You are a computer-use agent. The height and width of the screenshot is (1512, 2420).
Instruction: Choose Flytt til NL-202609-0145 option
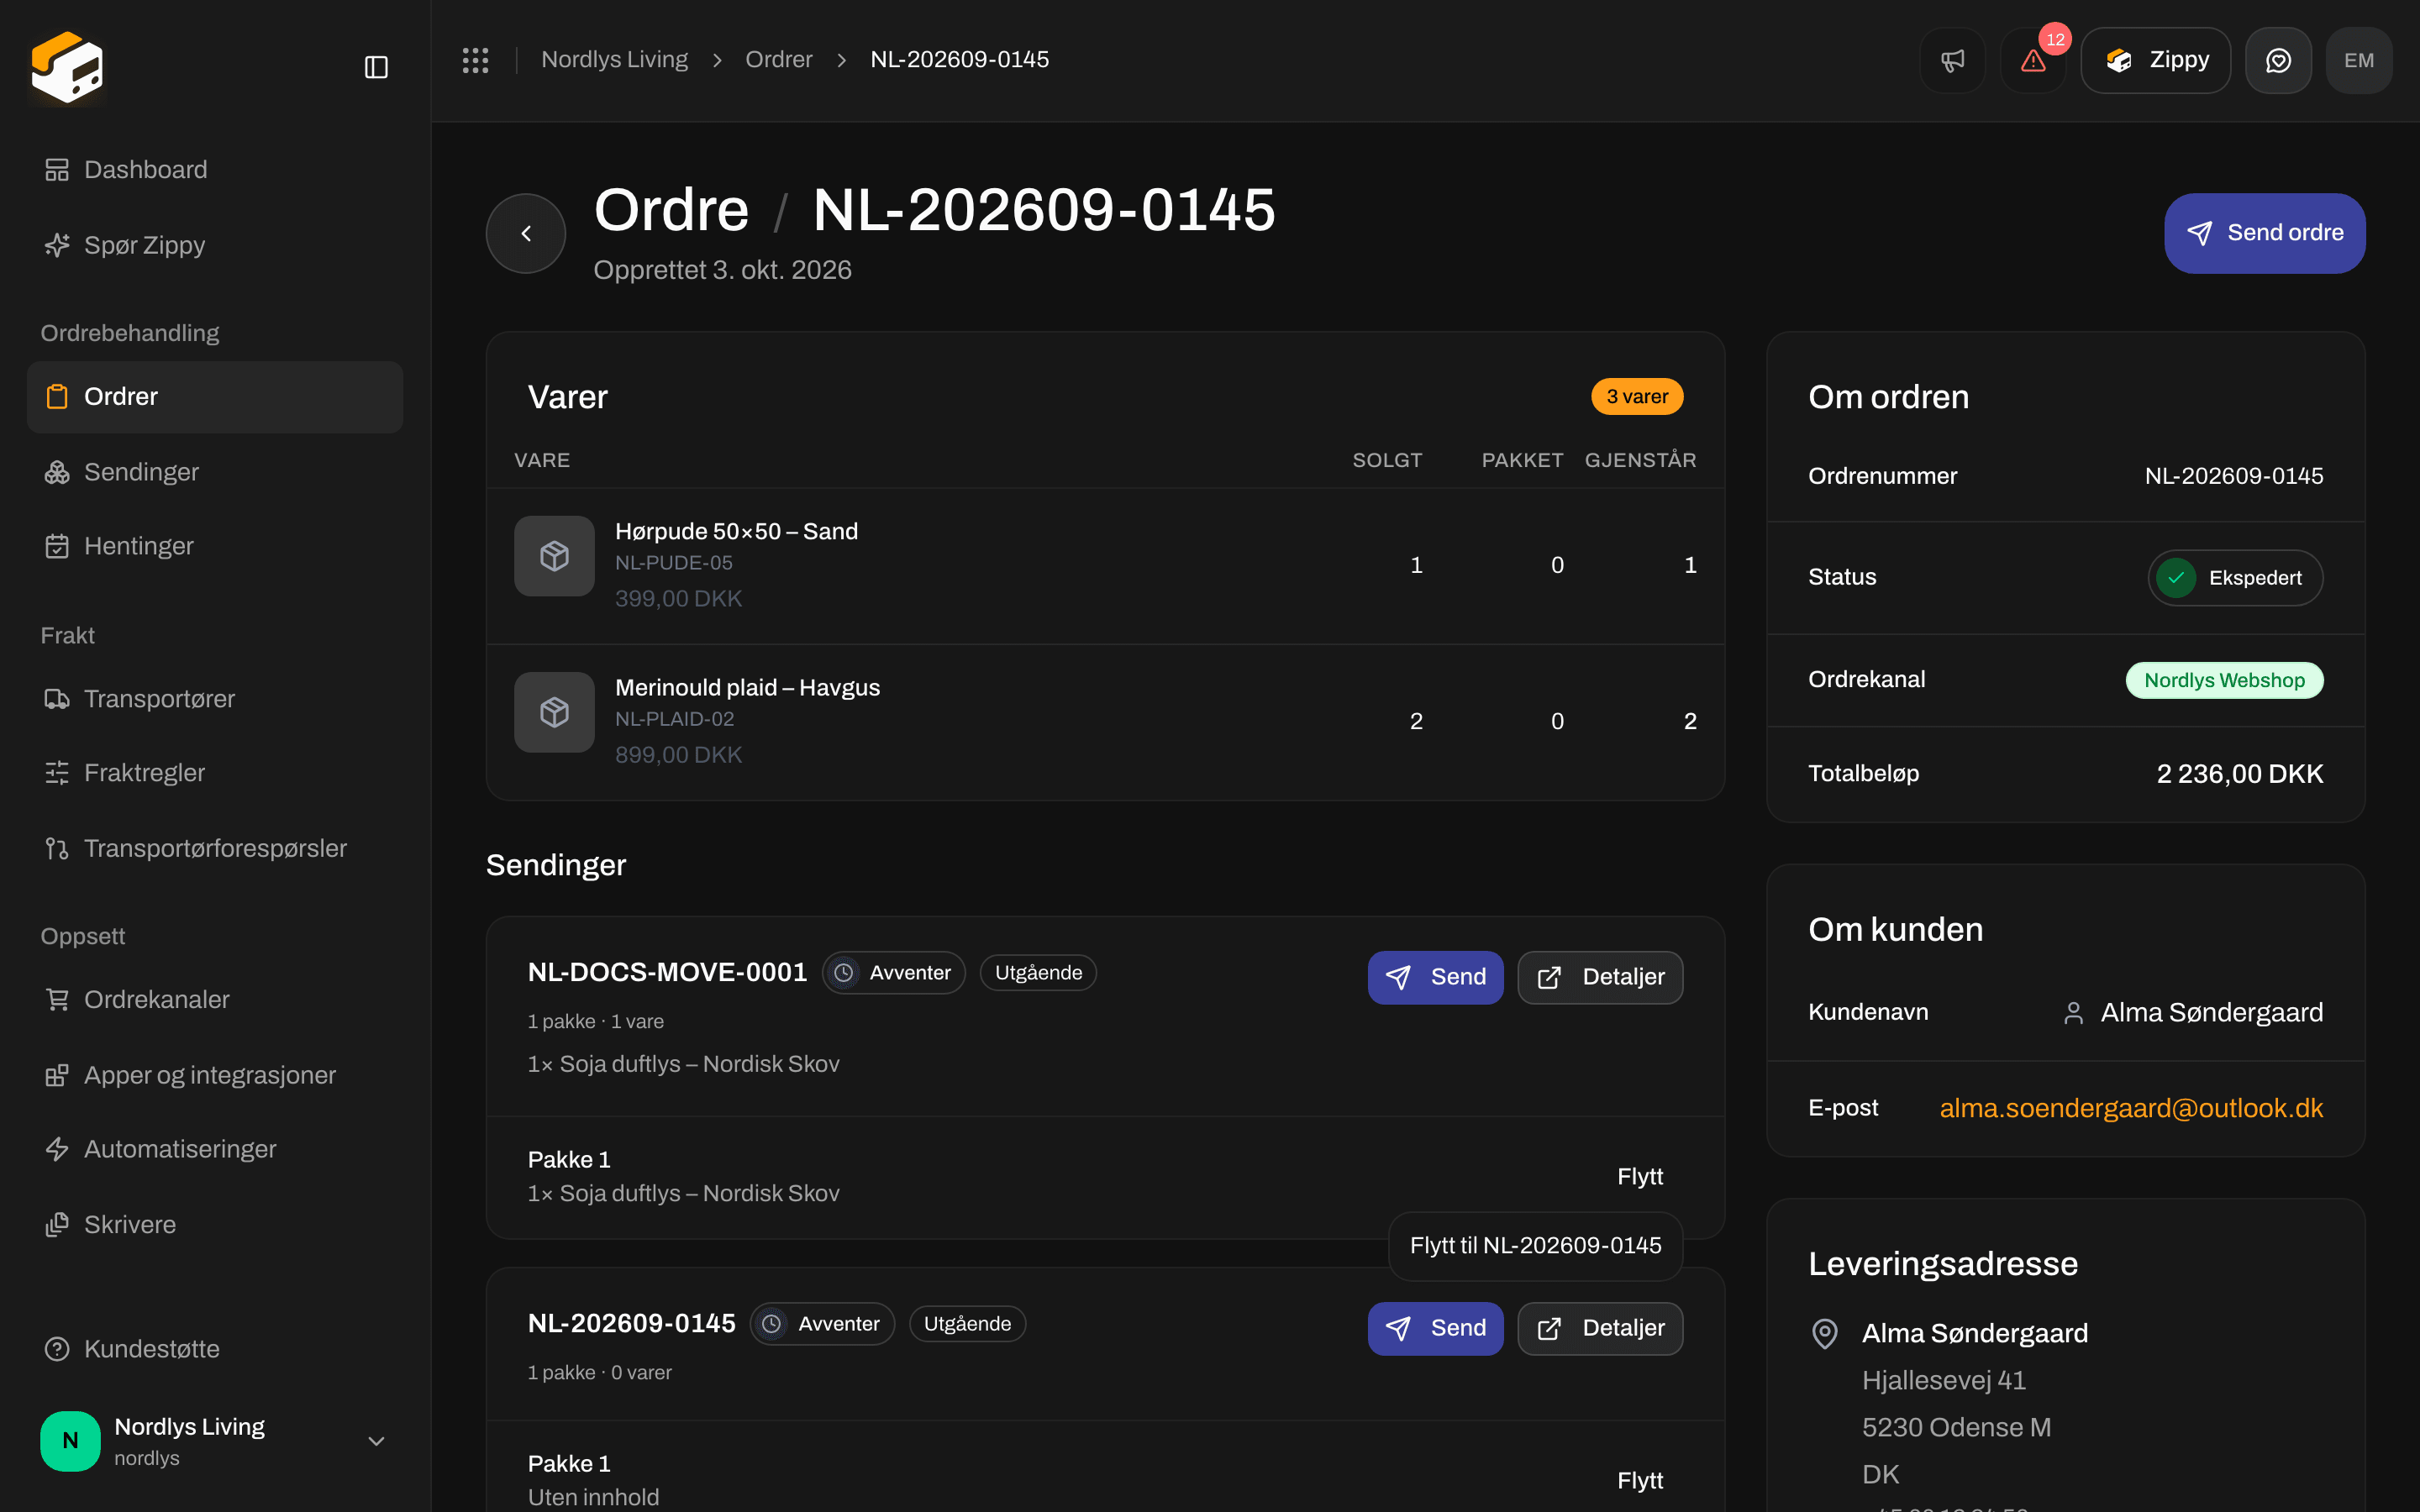[1535, 1246]
